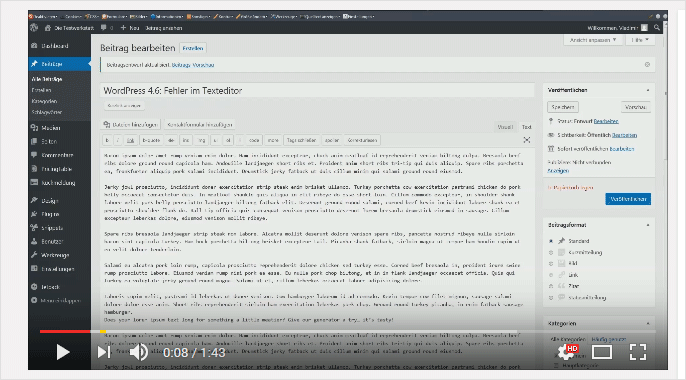Click Erstellen in the sidebar submenu
The height and width of the screenshot is (380, 686).
42,90
